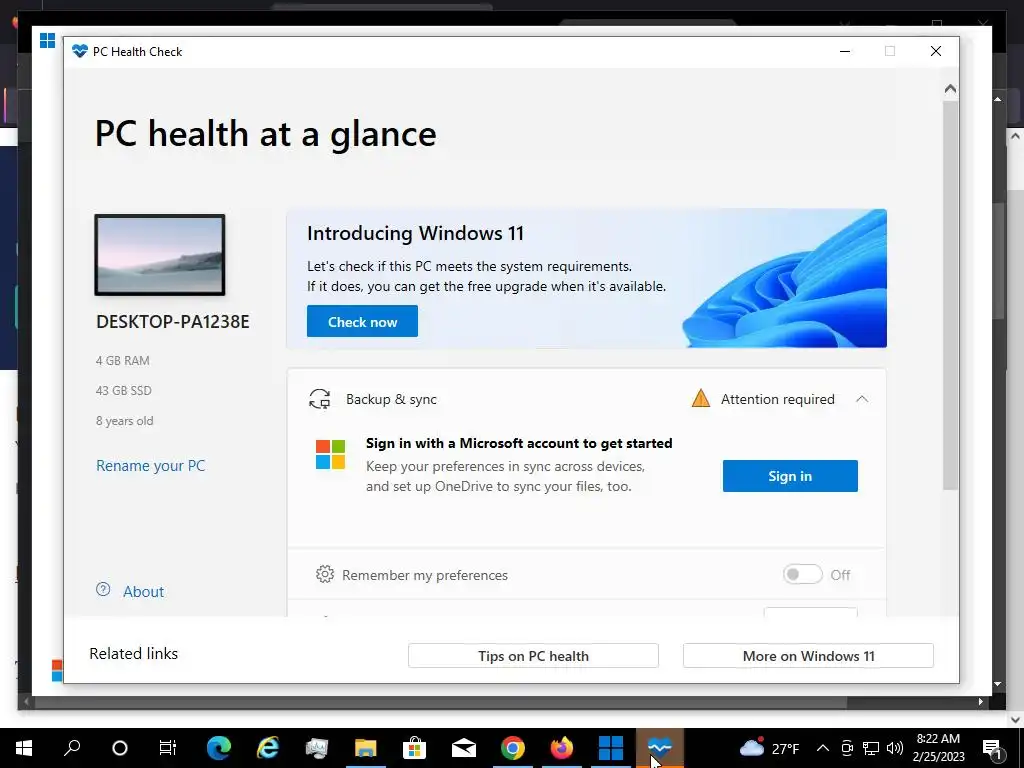This screenshot has height=768, width=1024.
Task: Launch Internet Explorer from the taskbar
Action: pyautogui.click(x=268, y=748)
